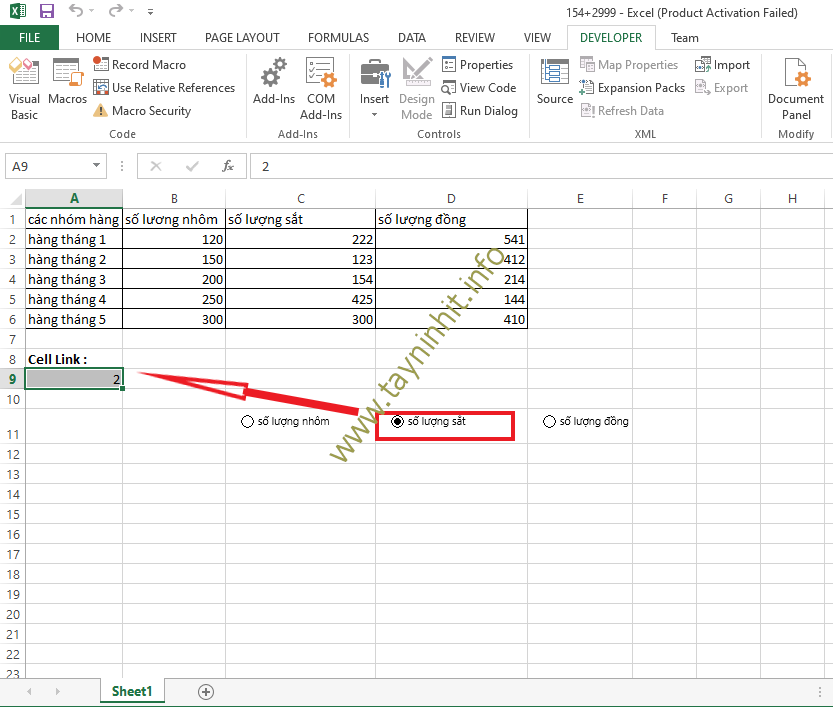Screen dimensions: 833x707
Task: Expand the Insert controls dropdown
Action: click(x=375, y=114)
